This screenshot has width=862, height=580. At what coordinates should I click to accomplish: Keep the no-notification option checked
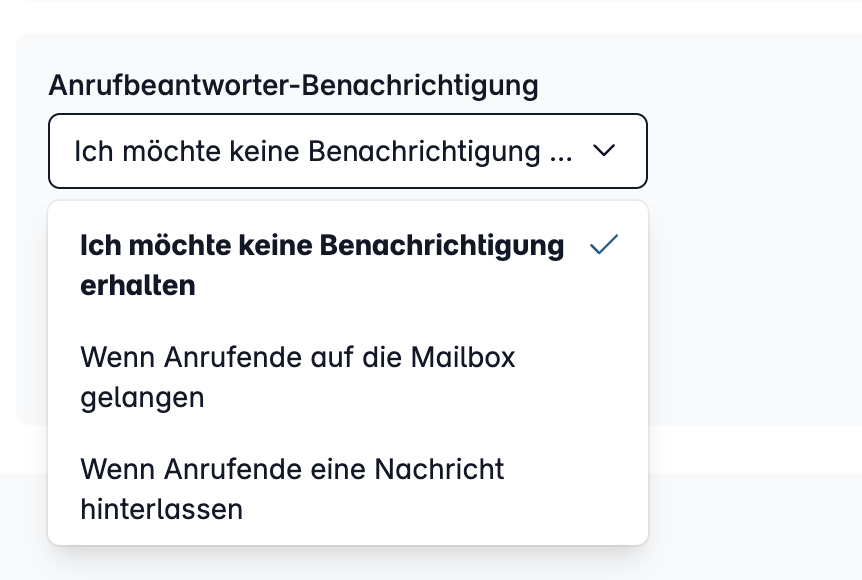click(348, 265)
